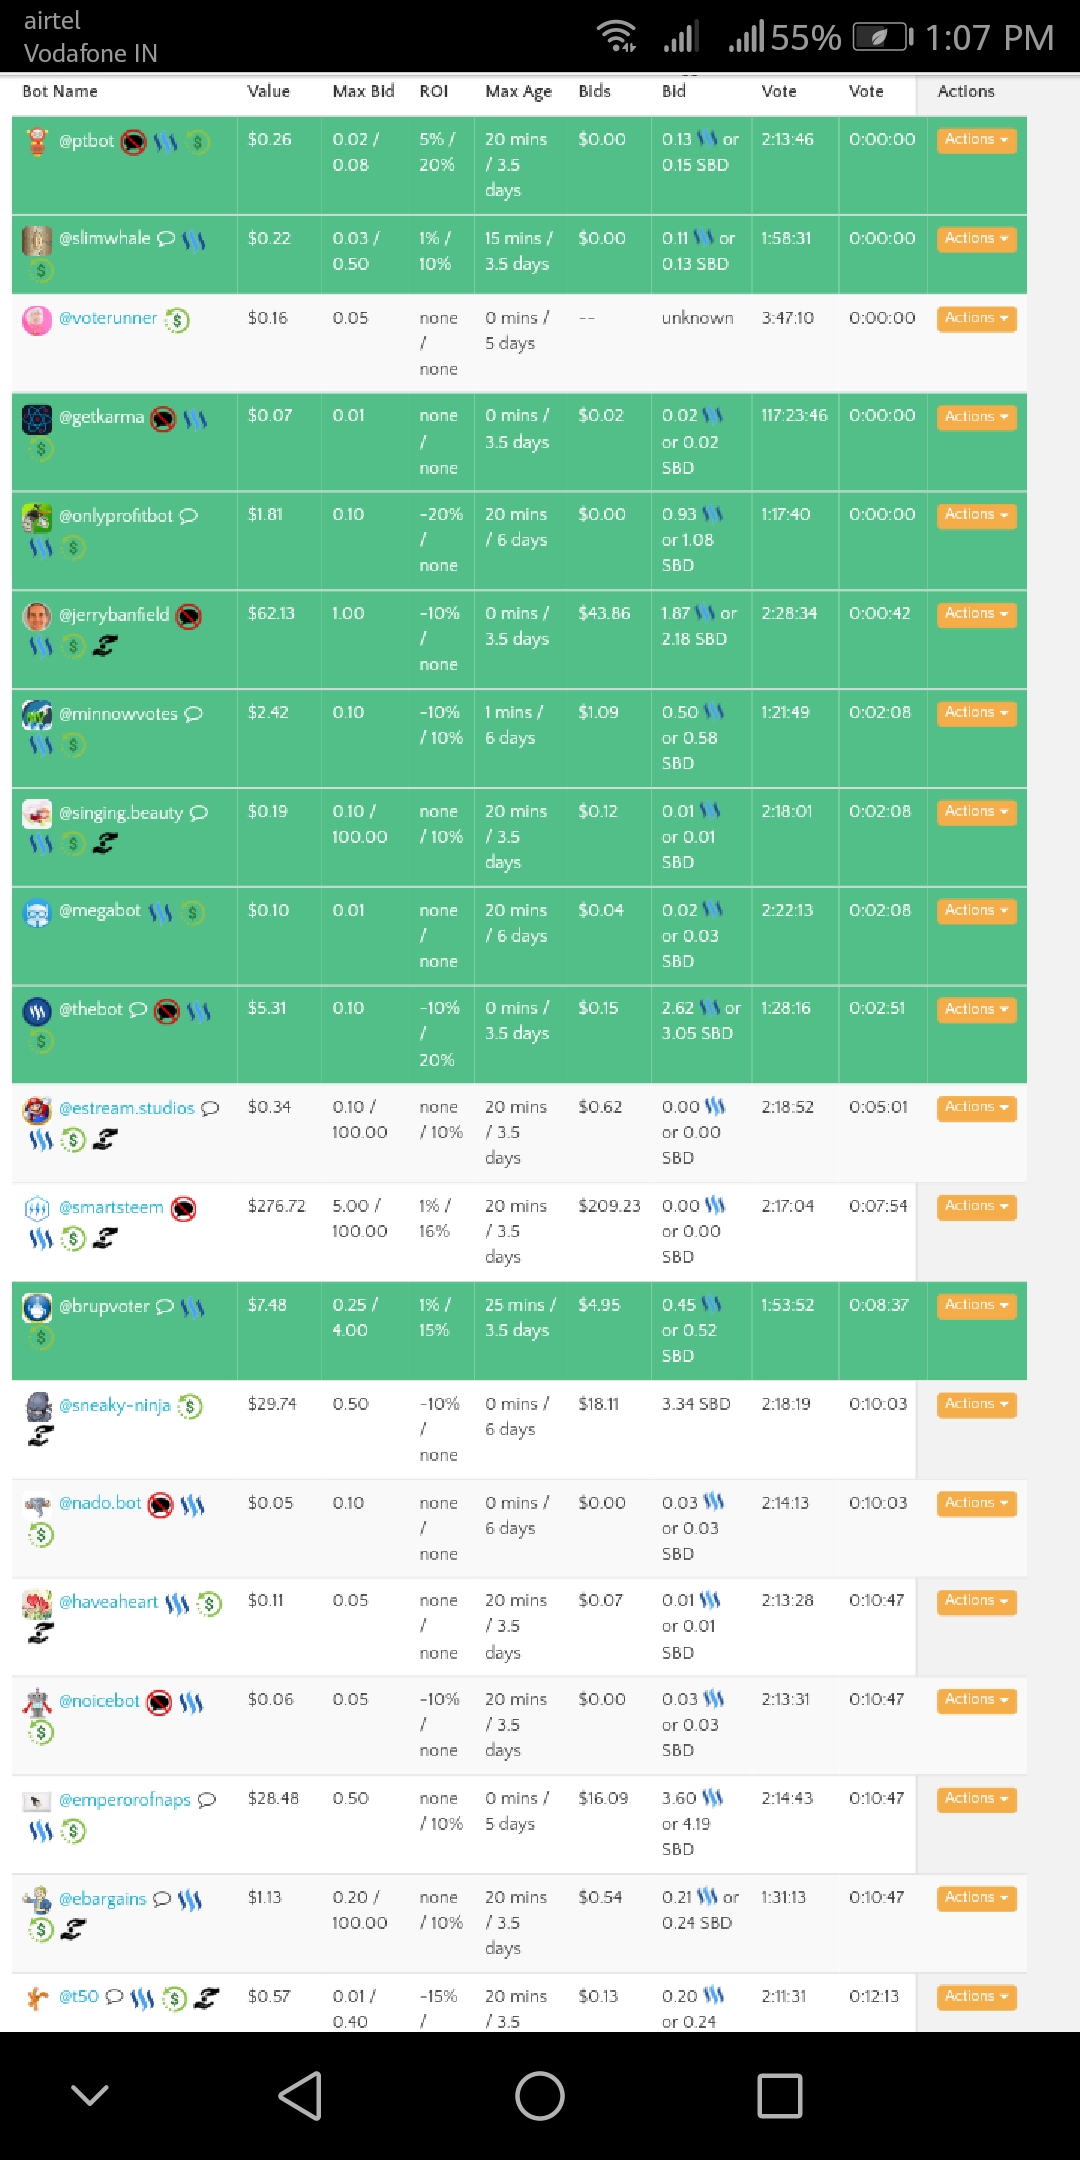Click the $209.23 bids amount
This screenshot has width=1080, height=2160.
[x=609, y=1206]
